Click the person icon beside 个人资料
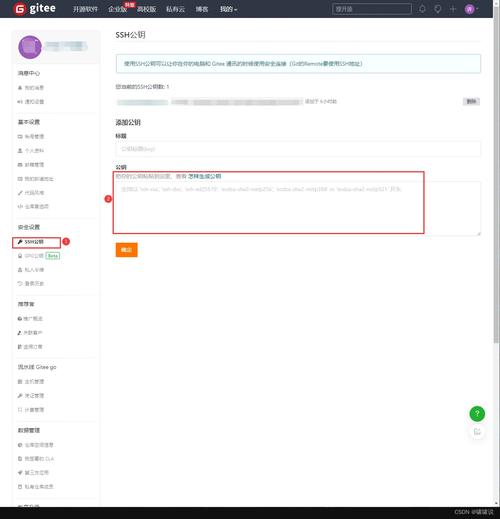 pyautogui.click(x=20, y=151)
